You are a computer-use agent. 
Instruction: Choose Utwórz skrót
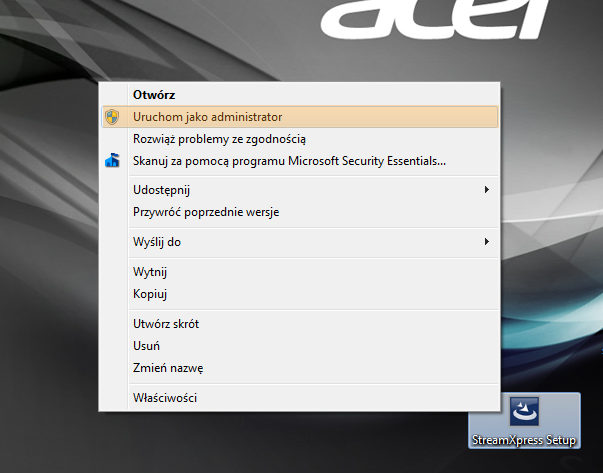click(300, 324)
